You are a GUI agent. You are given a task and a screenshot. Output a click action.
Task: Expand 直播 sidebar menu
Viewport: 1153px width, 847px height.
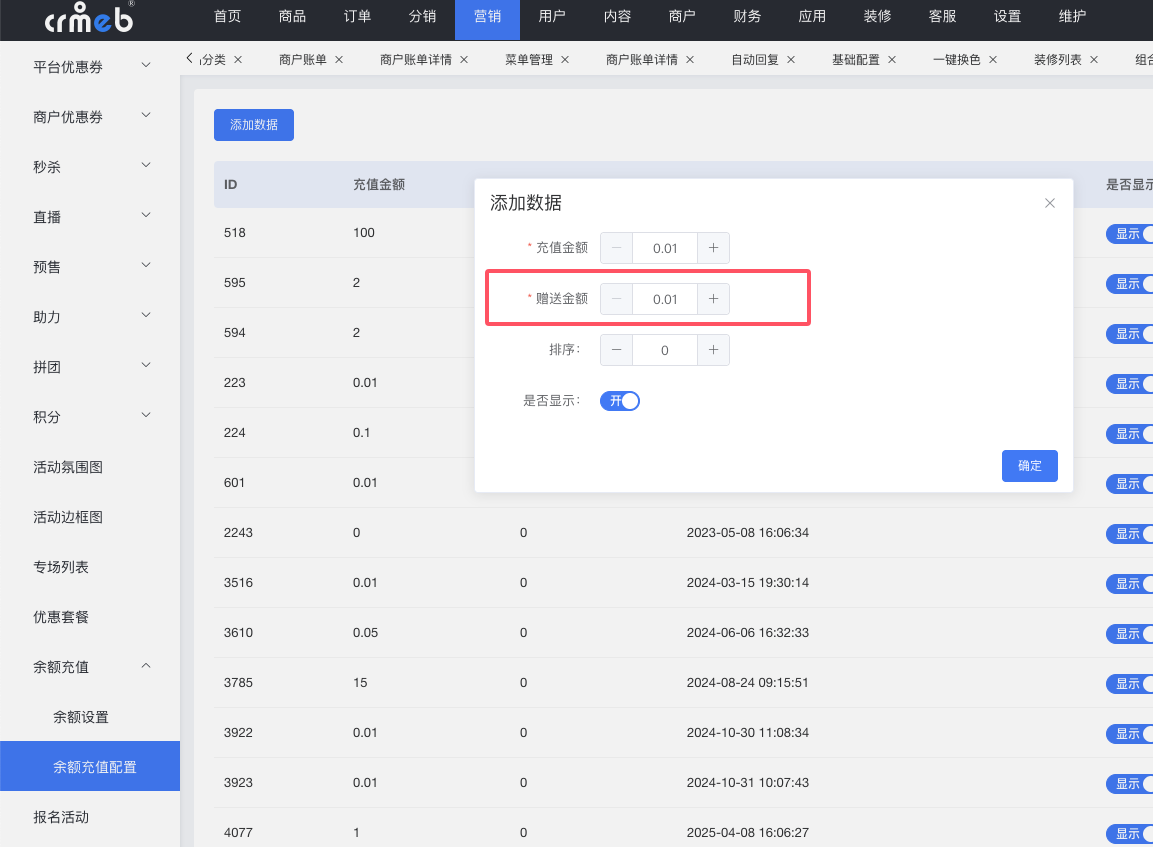[x=90, y=217]
